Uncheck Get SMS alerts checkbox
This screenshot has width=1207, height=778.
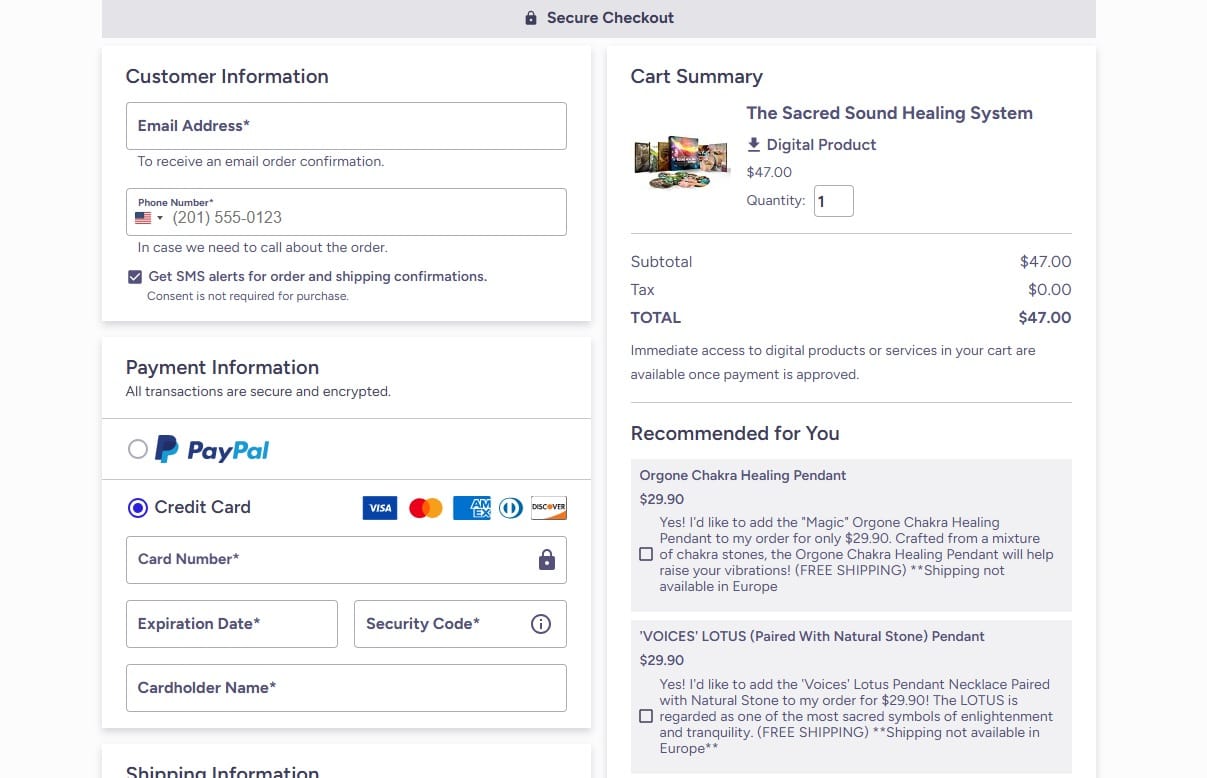tap(135, 277)
